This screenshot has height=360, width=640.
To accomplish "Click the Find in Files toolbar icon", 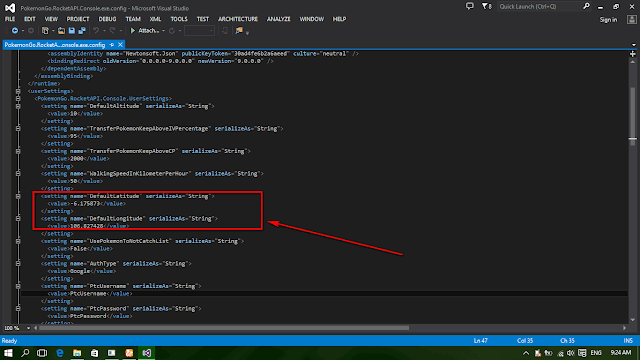I will coord(239,31).
